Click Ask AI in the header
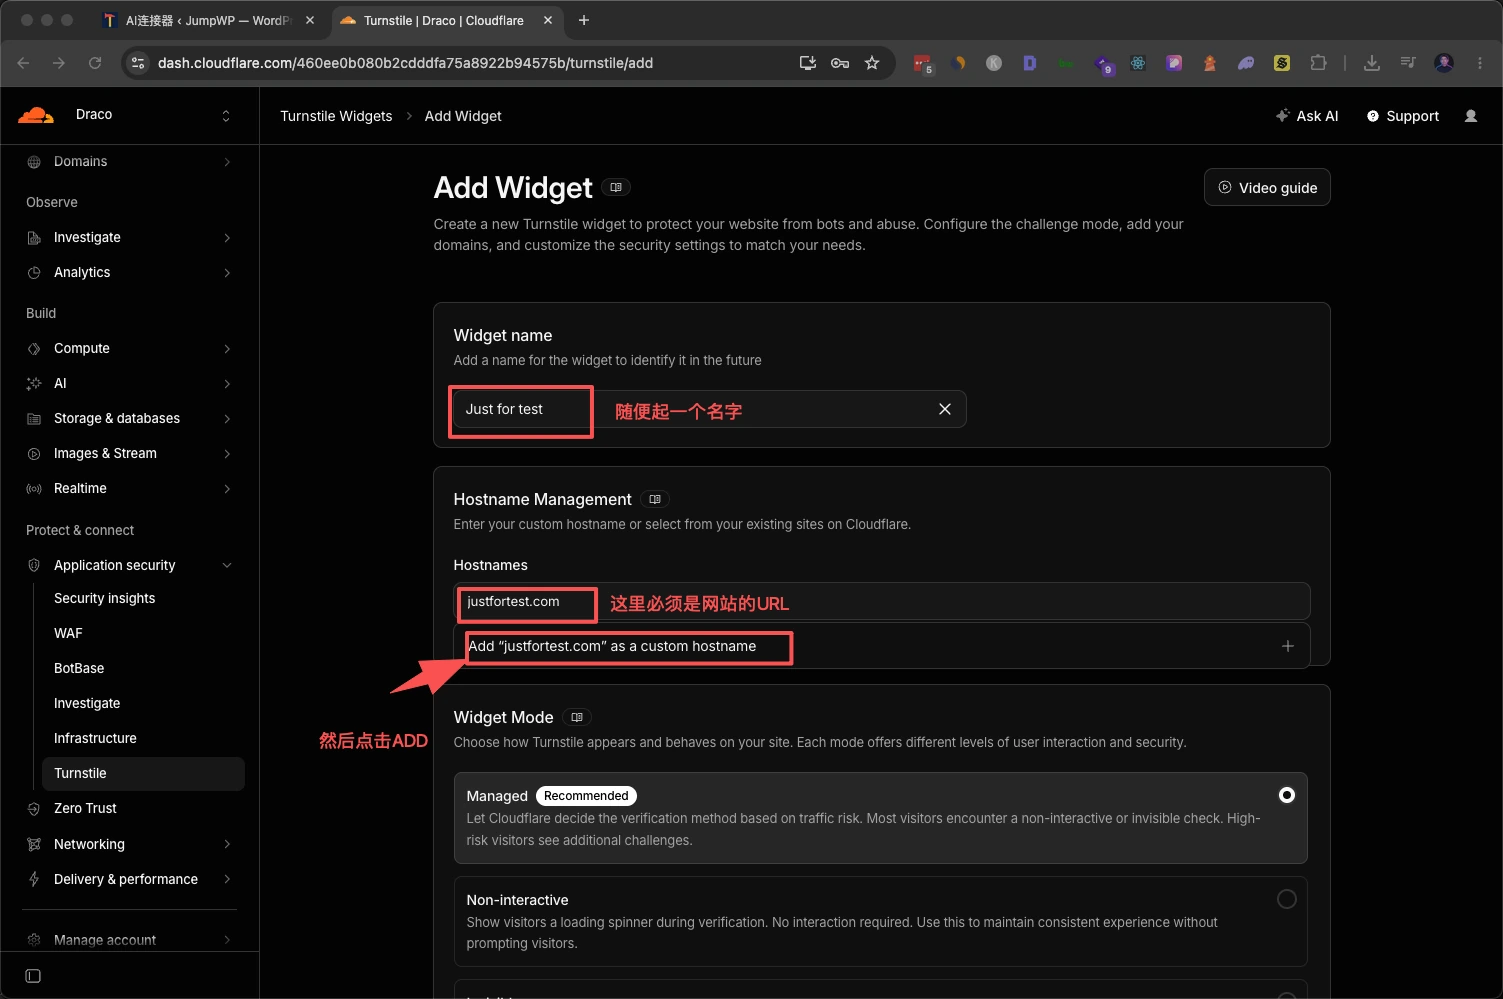Image resolution: width=1503 pixels, height=999 pixels. [x=1307, y=116]
